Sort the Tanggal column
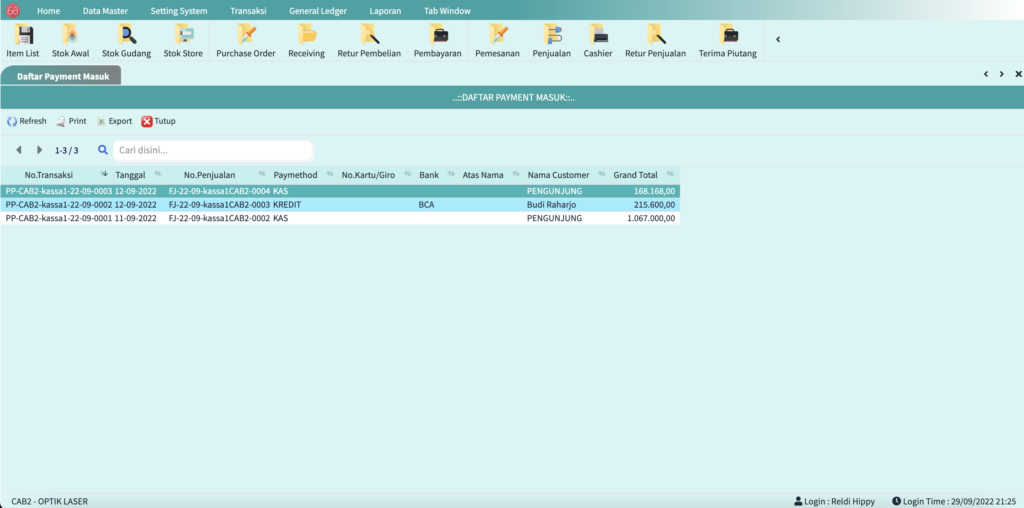Image resolution: width=1024 pixels, height=508 pixels. [157, 175]
